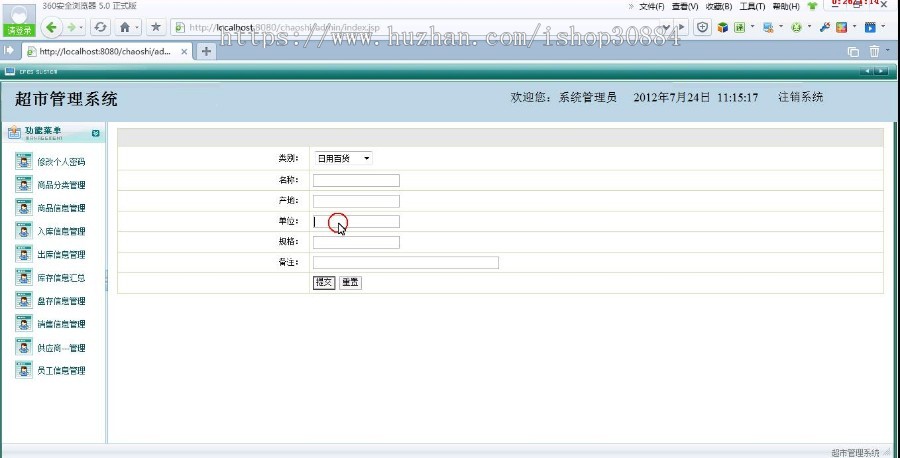Open the 帮助(H) menu
Image resolution: width=900 pixels, height=458 pixels.
pyautogui.click(x=786, y=7)
